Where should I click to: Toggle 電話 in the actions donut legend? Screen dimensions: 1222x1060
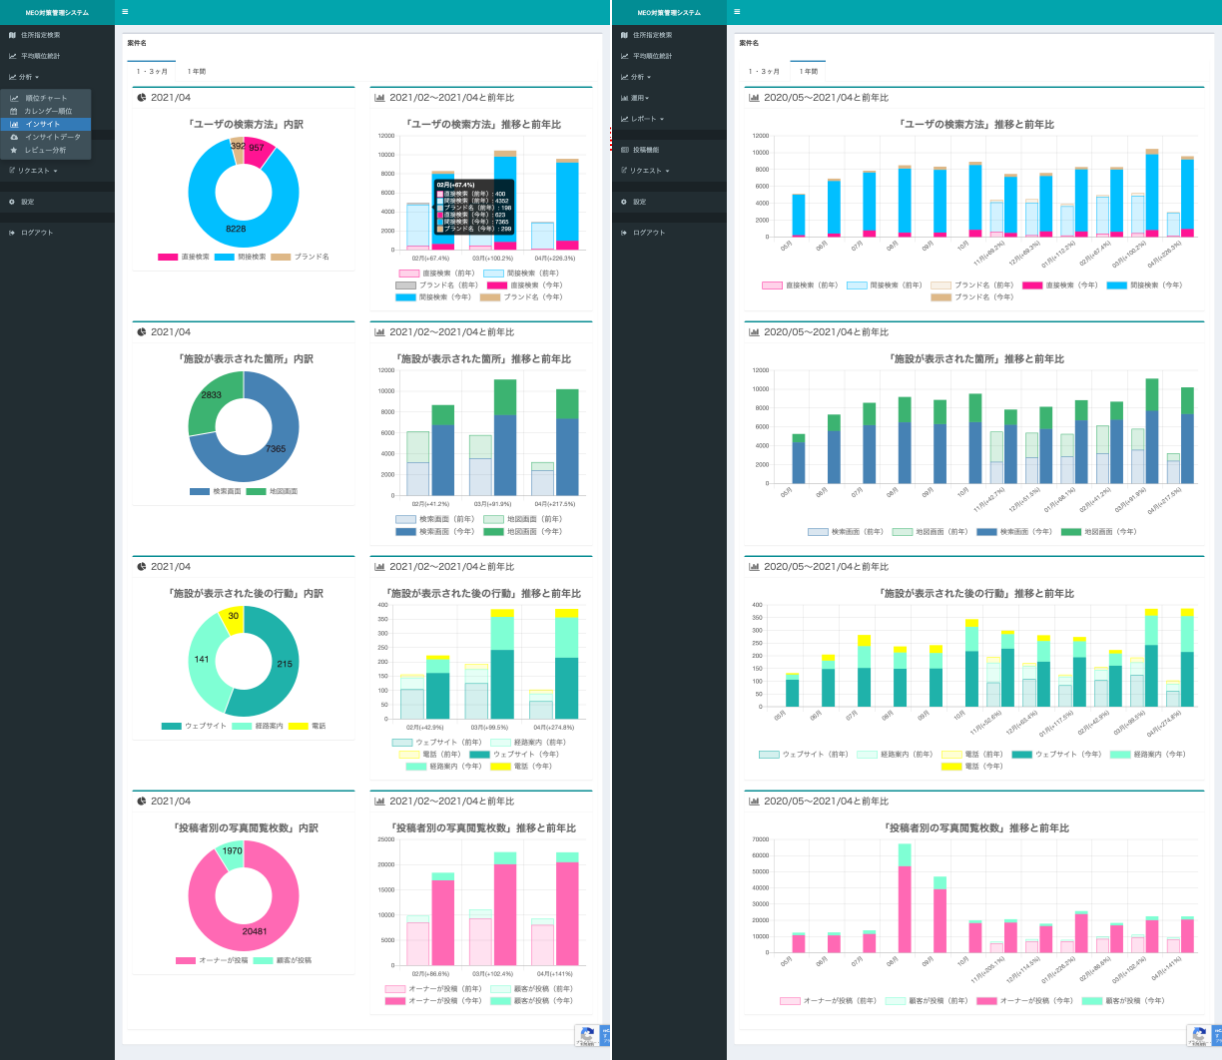point(307,726)
